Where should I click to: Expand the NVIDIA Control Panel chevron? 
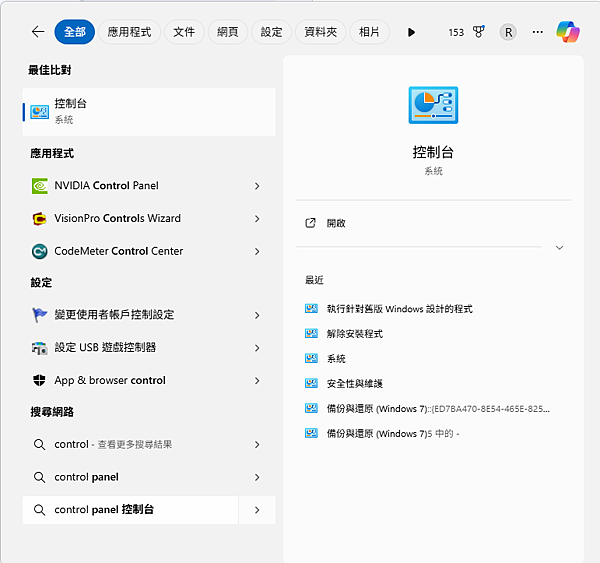click(257, 186)
